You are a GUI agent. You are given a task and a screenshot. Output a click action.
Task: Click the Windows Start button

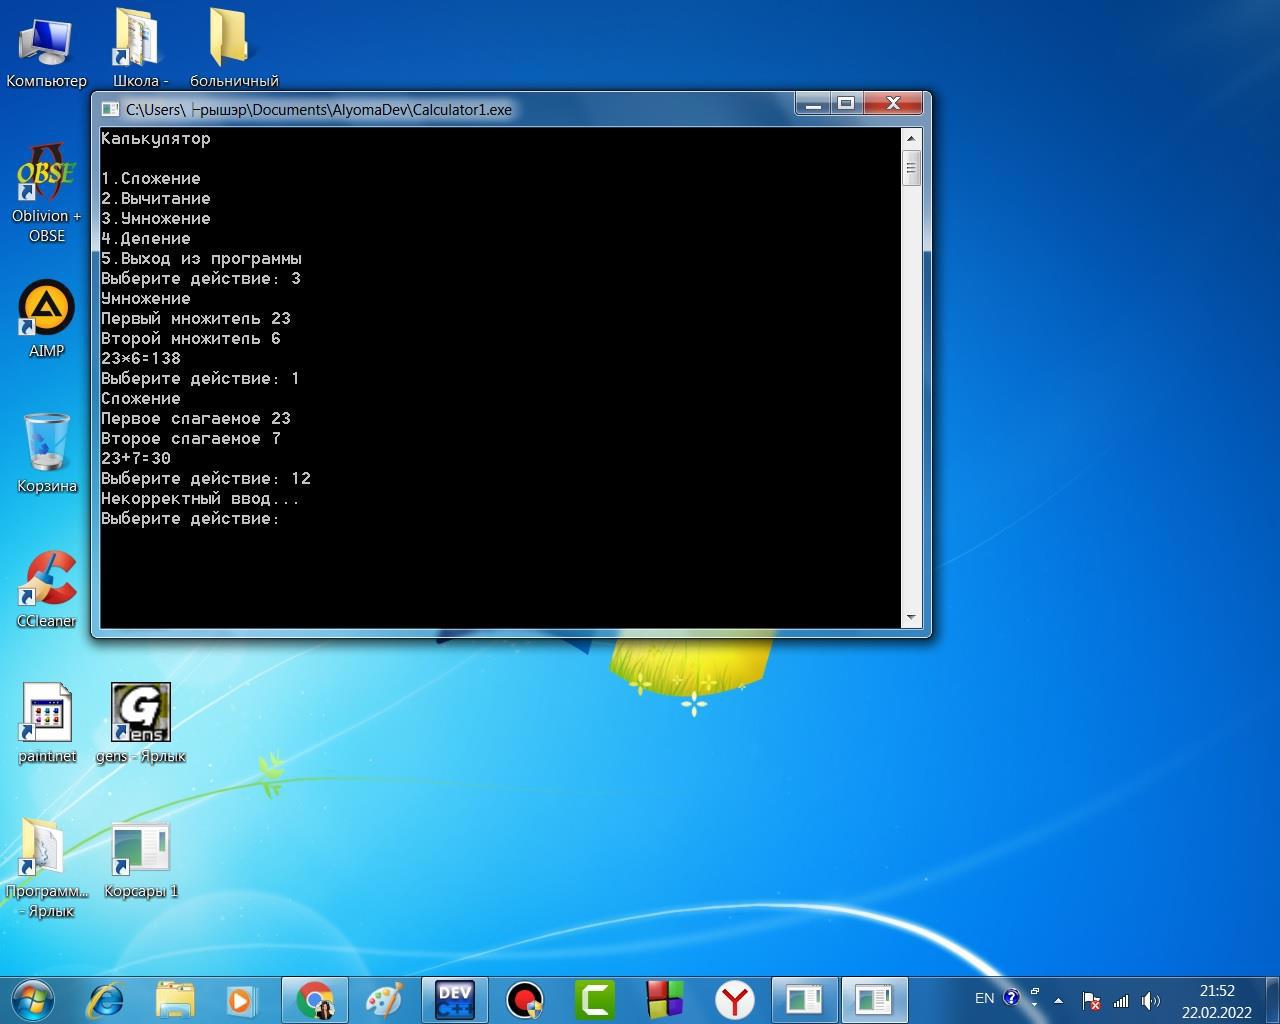pyautogui.click(x=33, y=998)
